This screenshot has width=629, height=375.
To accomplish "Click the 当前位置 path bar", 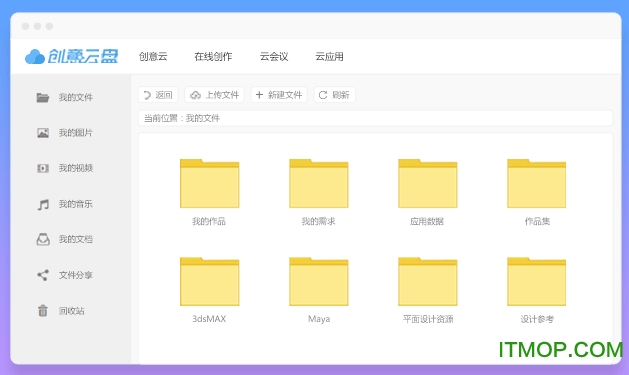I will [375, 118].
